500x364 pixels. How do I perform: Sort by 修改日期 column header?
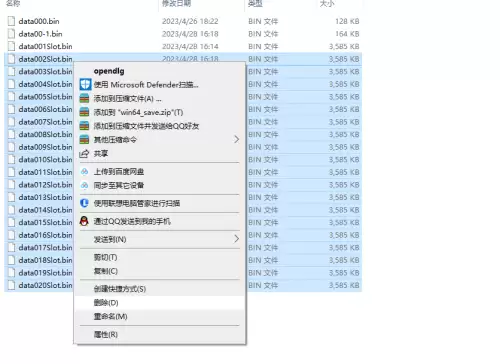pyautogui.click(x=176, y=3)
